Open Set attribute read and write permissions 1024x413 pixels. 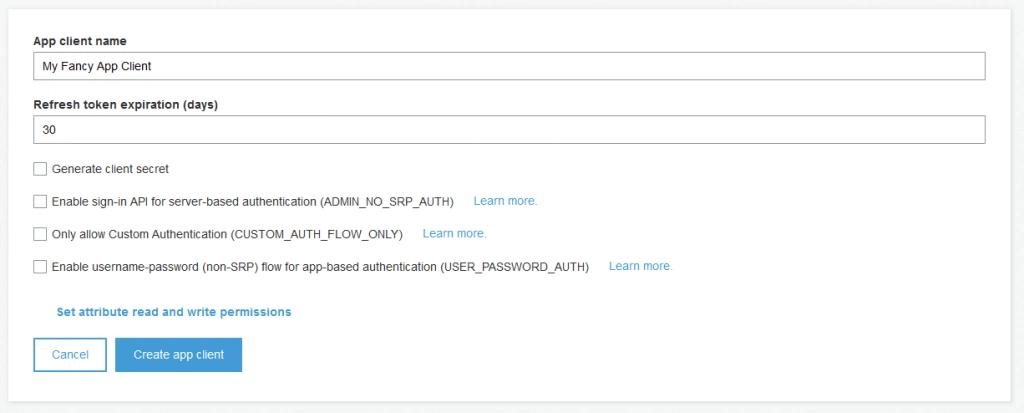(174, 312)
